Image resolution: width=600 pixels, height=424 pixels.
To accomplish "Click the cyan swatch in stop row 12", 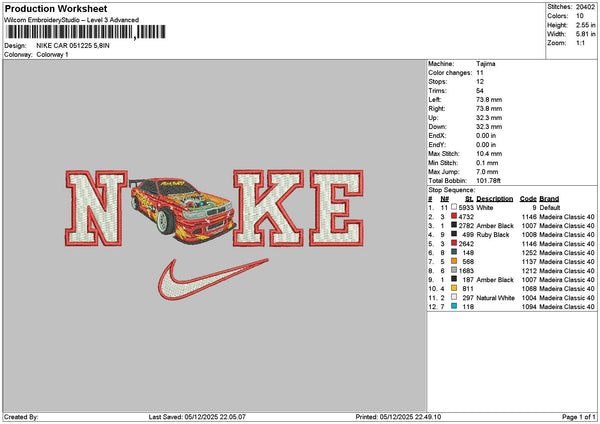I will [x=454, y=306].
